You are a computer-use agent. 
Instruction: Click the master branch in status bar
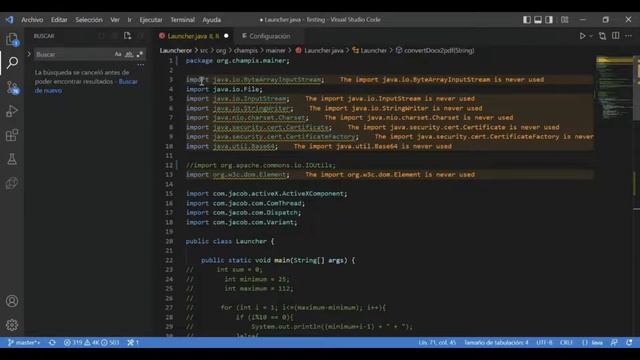click(24, 342)
